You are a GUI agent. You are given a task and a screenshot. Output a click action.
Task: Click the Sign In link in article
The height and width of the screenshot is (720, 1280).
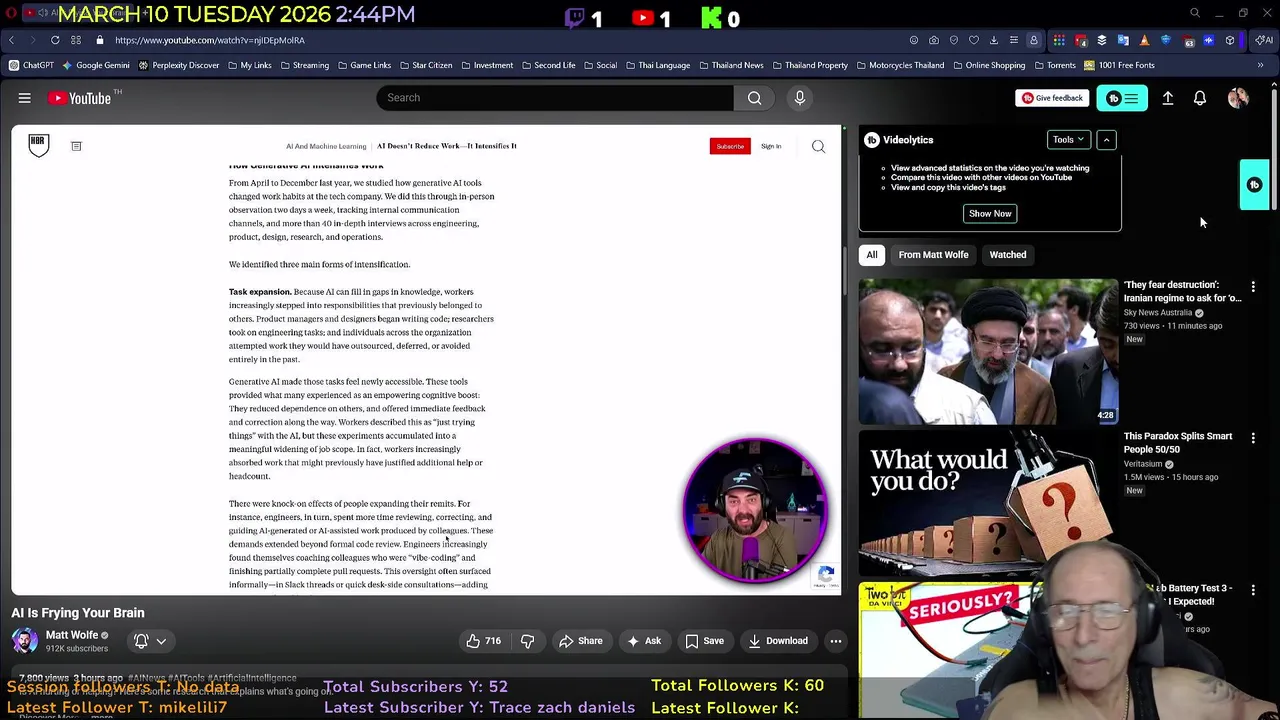coord(771,146)
